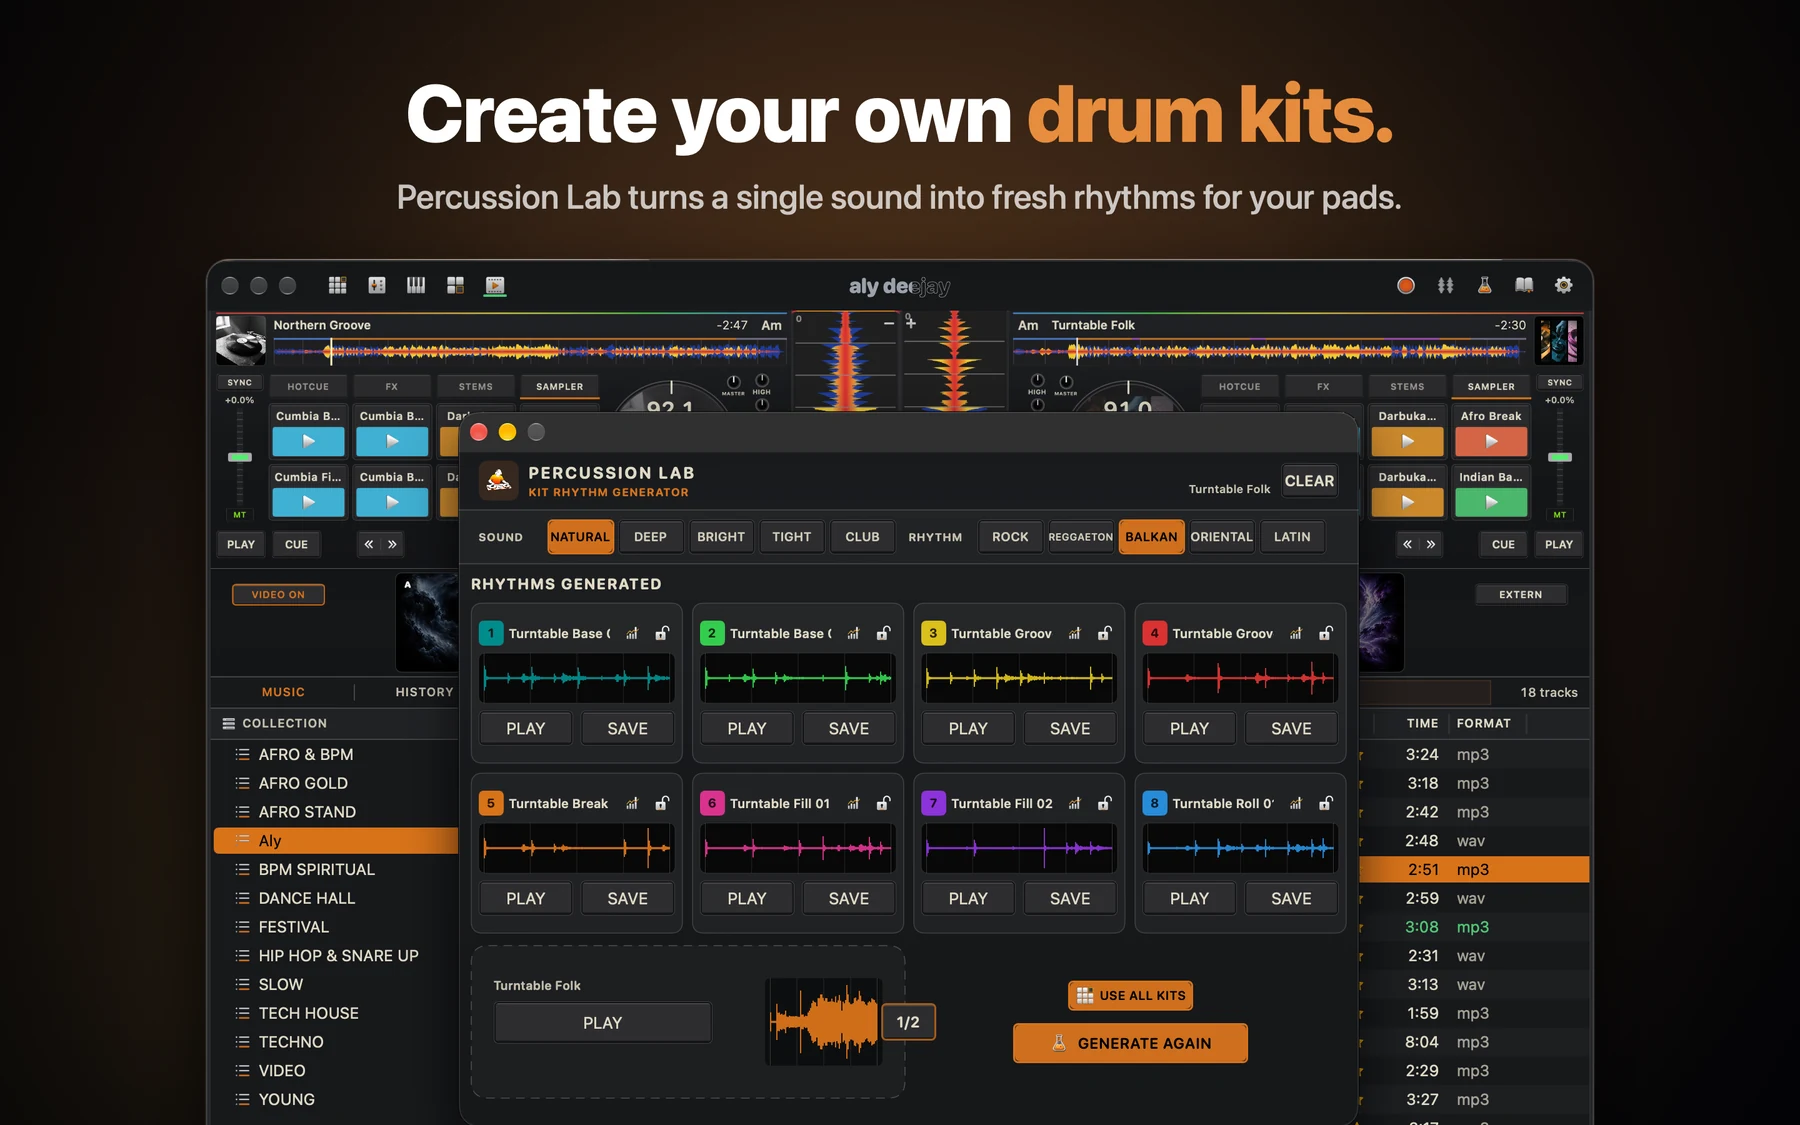The width and height of the screenshot is (1800, 1125).
Task: Click the levels icon on rhythm 2
Action: [x=853, y=633]
